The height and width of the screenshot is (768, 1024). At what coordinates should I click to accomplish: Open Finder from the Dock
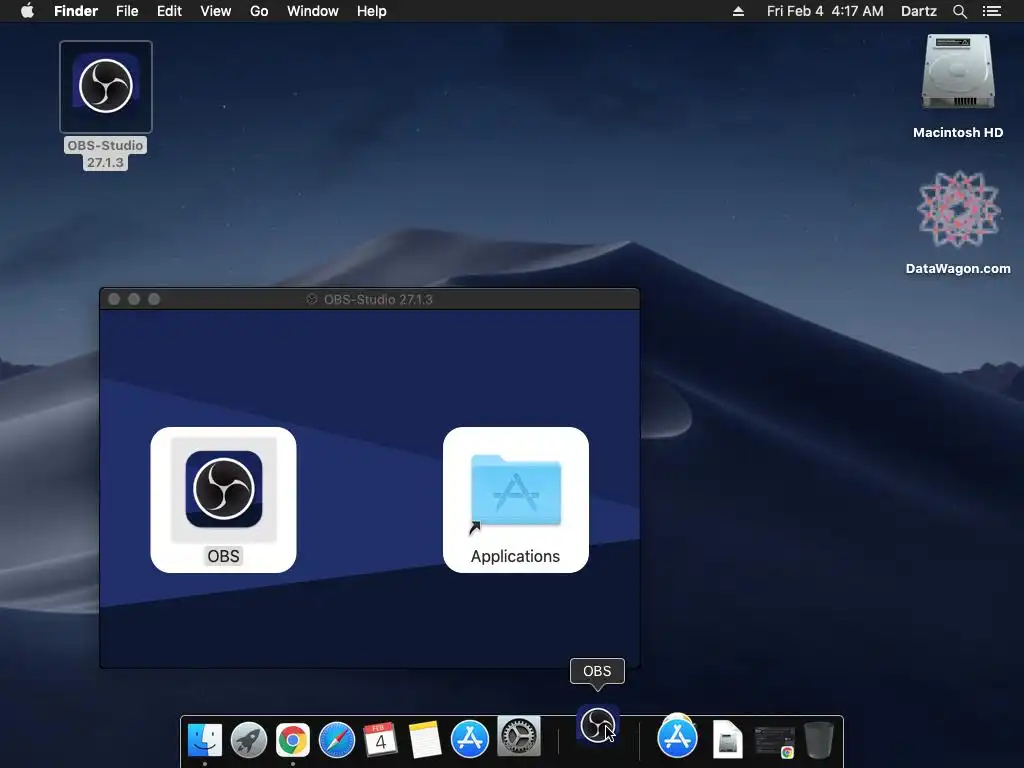(205, 739)
